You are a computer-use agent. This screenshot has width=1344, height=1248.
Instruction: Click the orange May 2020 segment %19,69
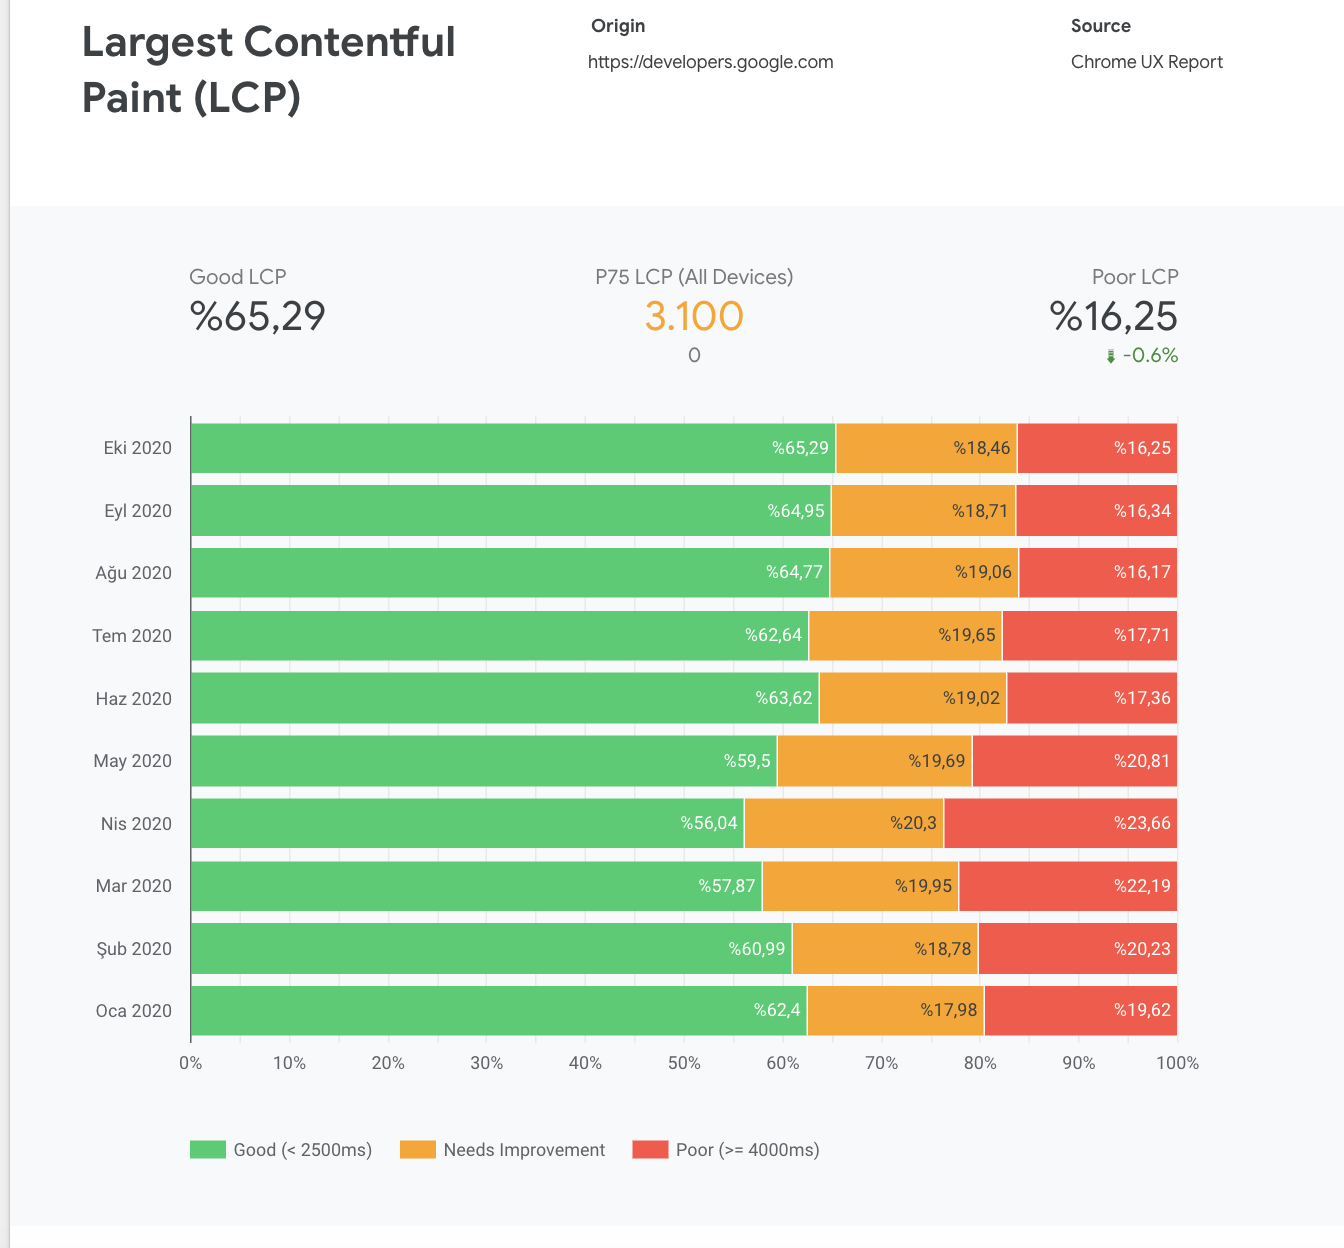click(x=875, y=761)
